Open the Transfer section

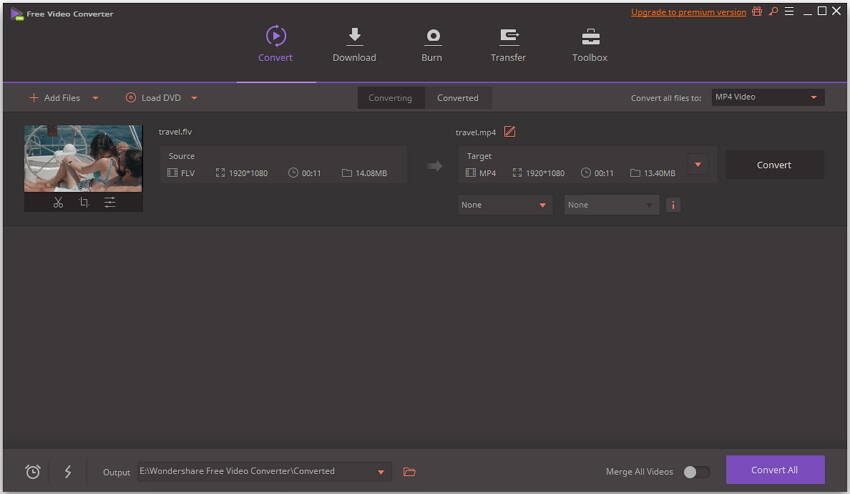[508, 44]
